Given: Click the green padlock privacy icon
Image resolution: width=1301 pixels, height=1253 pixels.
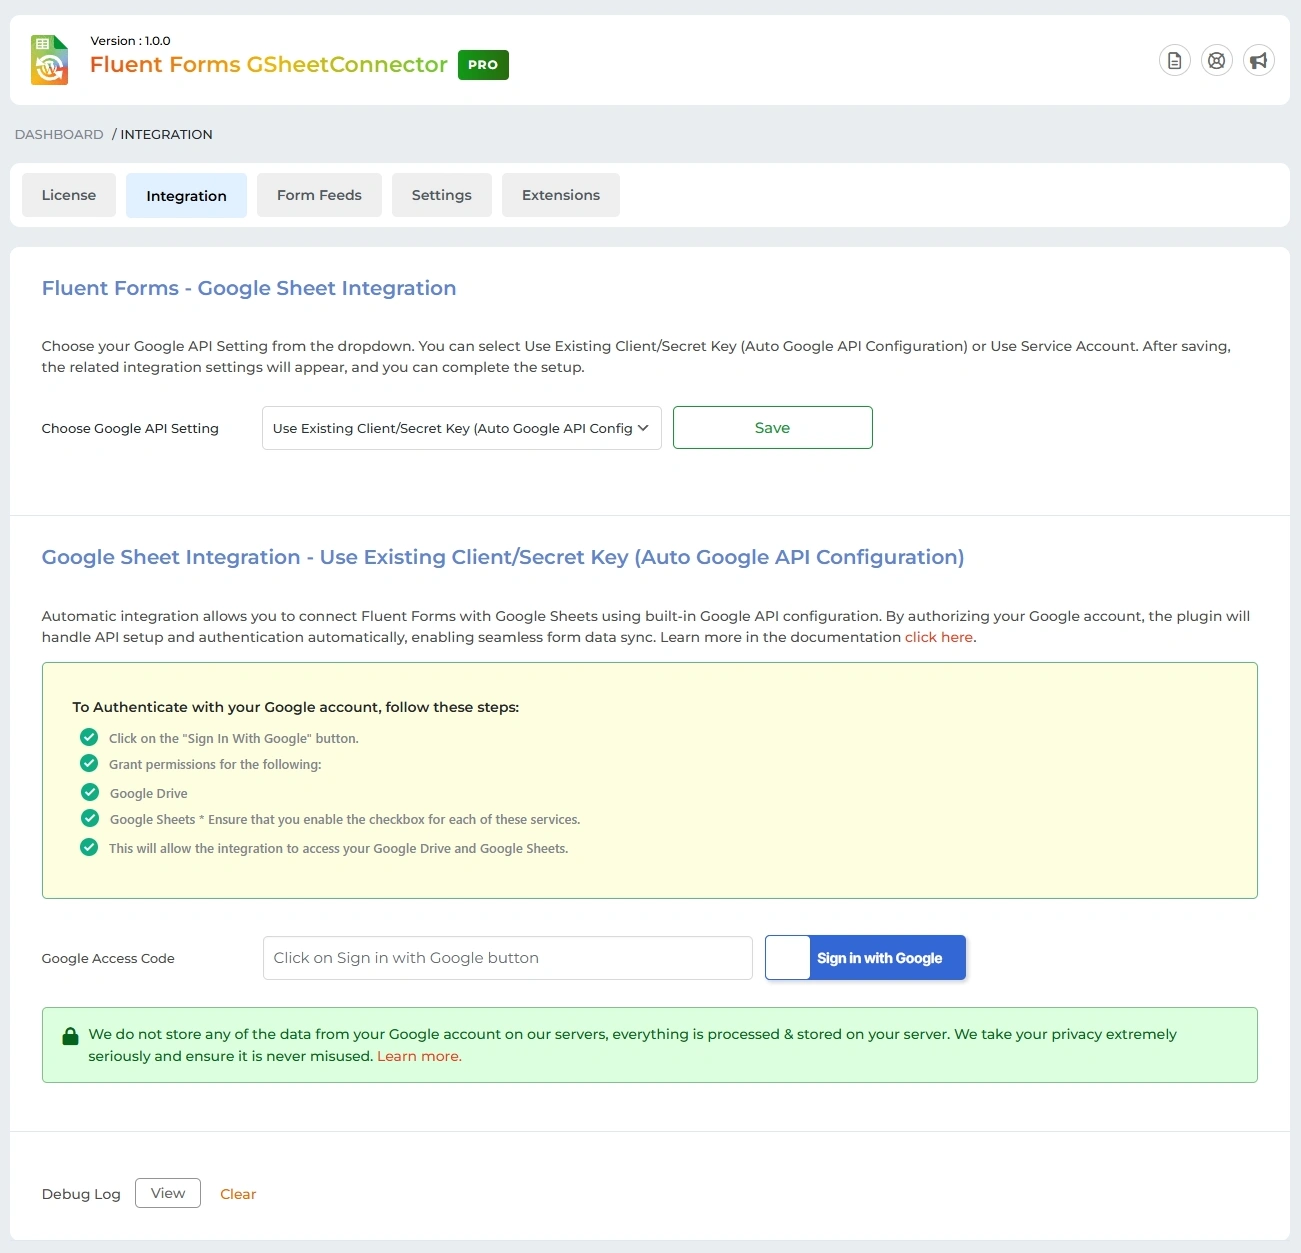Looking at the screenshot, I should point(70,1036).
